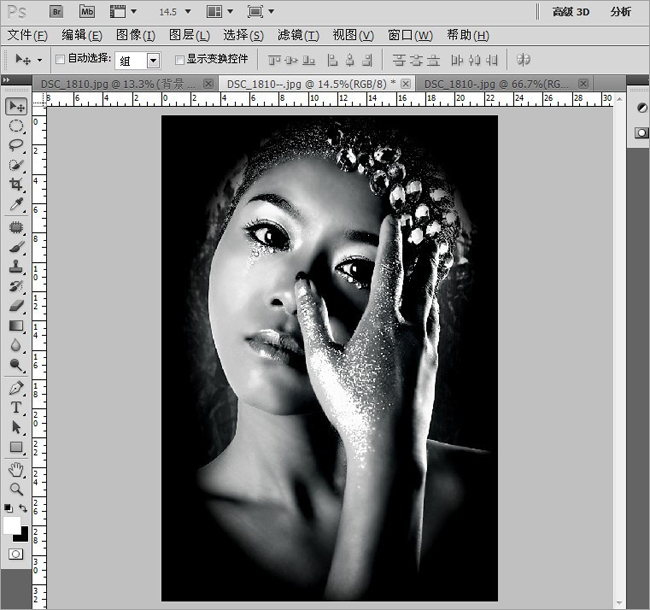Select the Zoom tool

point(16,489)
